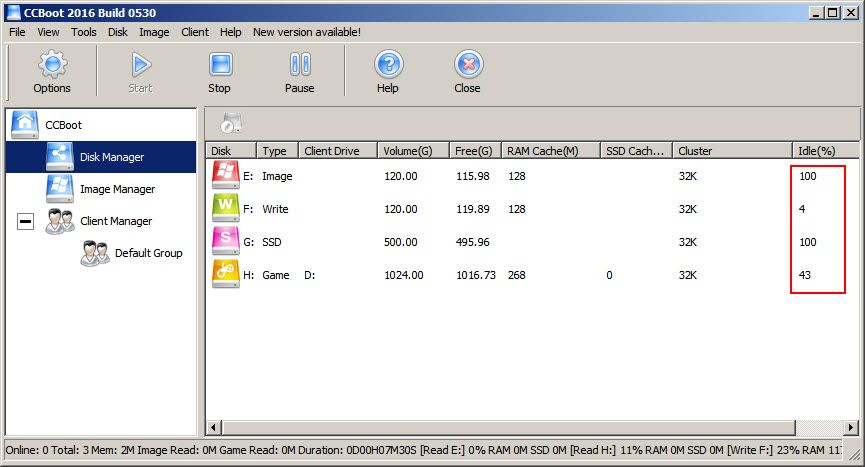Select the red E: image disk icon

(x=225, y=175)
